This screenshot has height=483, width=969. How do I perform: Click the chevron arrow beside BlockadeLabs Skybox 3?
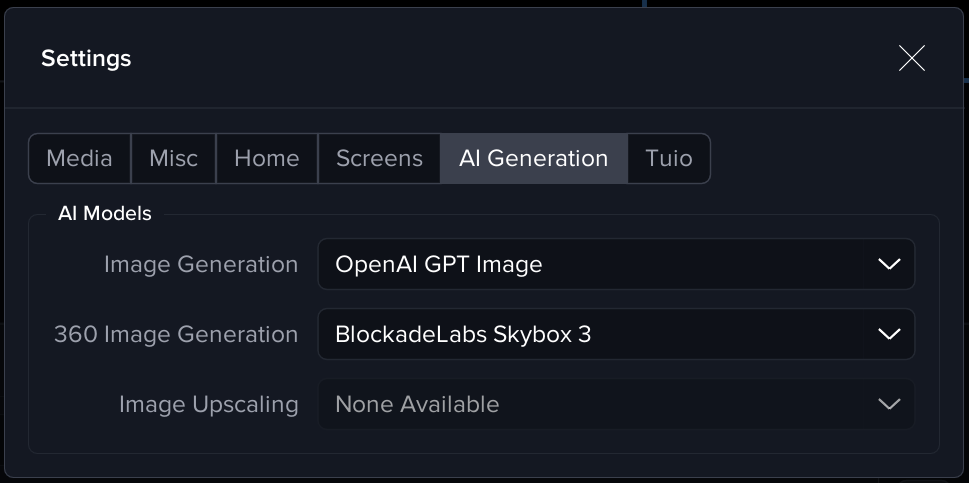[888, 334]
